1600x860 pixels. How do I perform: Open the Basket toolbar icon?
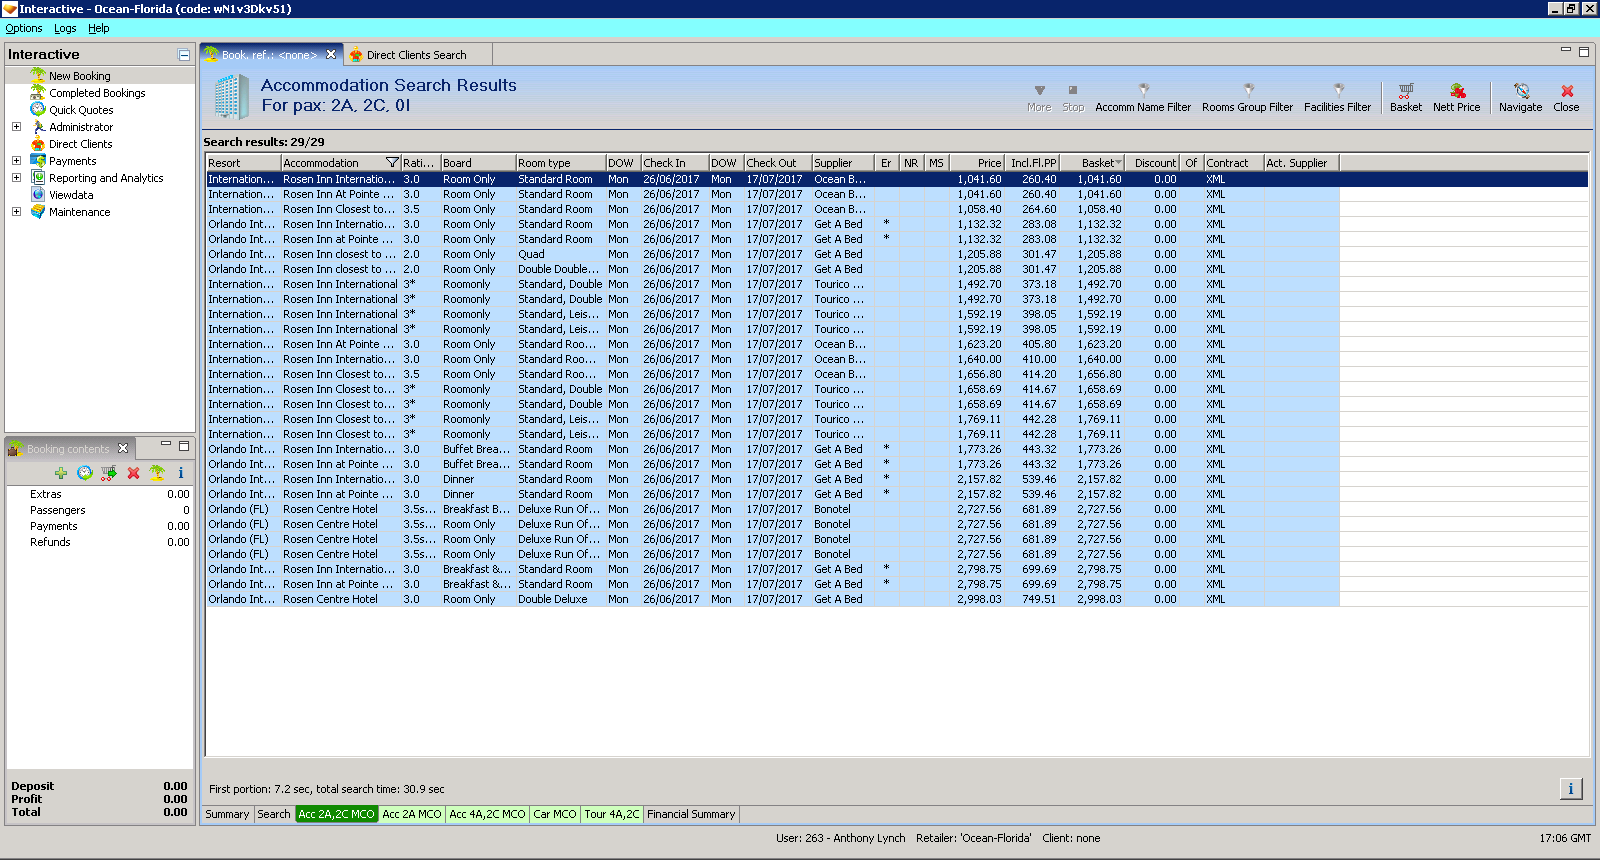point(1405,92)
